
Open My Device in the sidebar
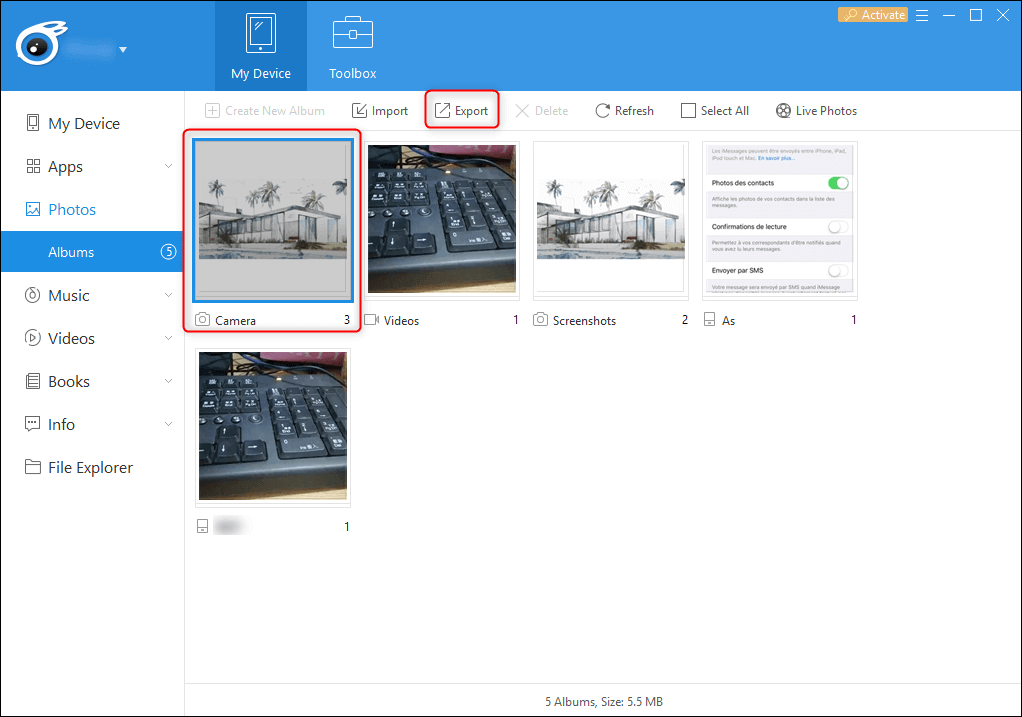click(x=92, y=123)
